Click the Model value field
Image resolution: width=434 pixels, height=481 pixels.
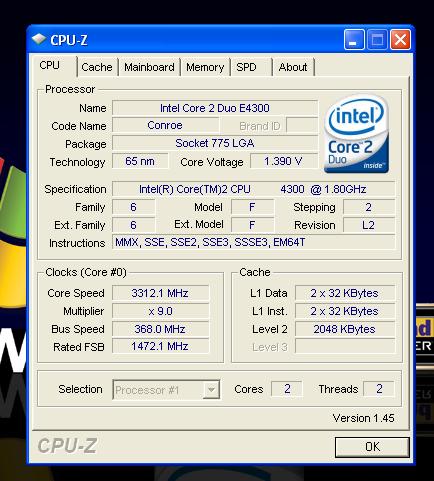click(252, 207)
